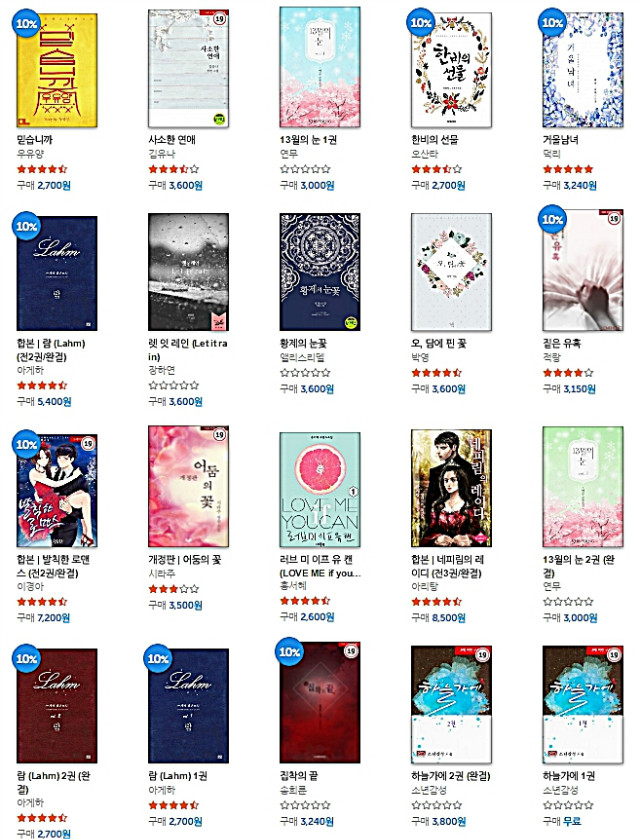640x839 pixels.
Task: Click 구매 3,600원 price for 황제의 눈꽃
Action: [307, 389]
